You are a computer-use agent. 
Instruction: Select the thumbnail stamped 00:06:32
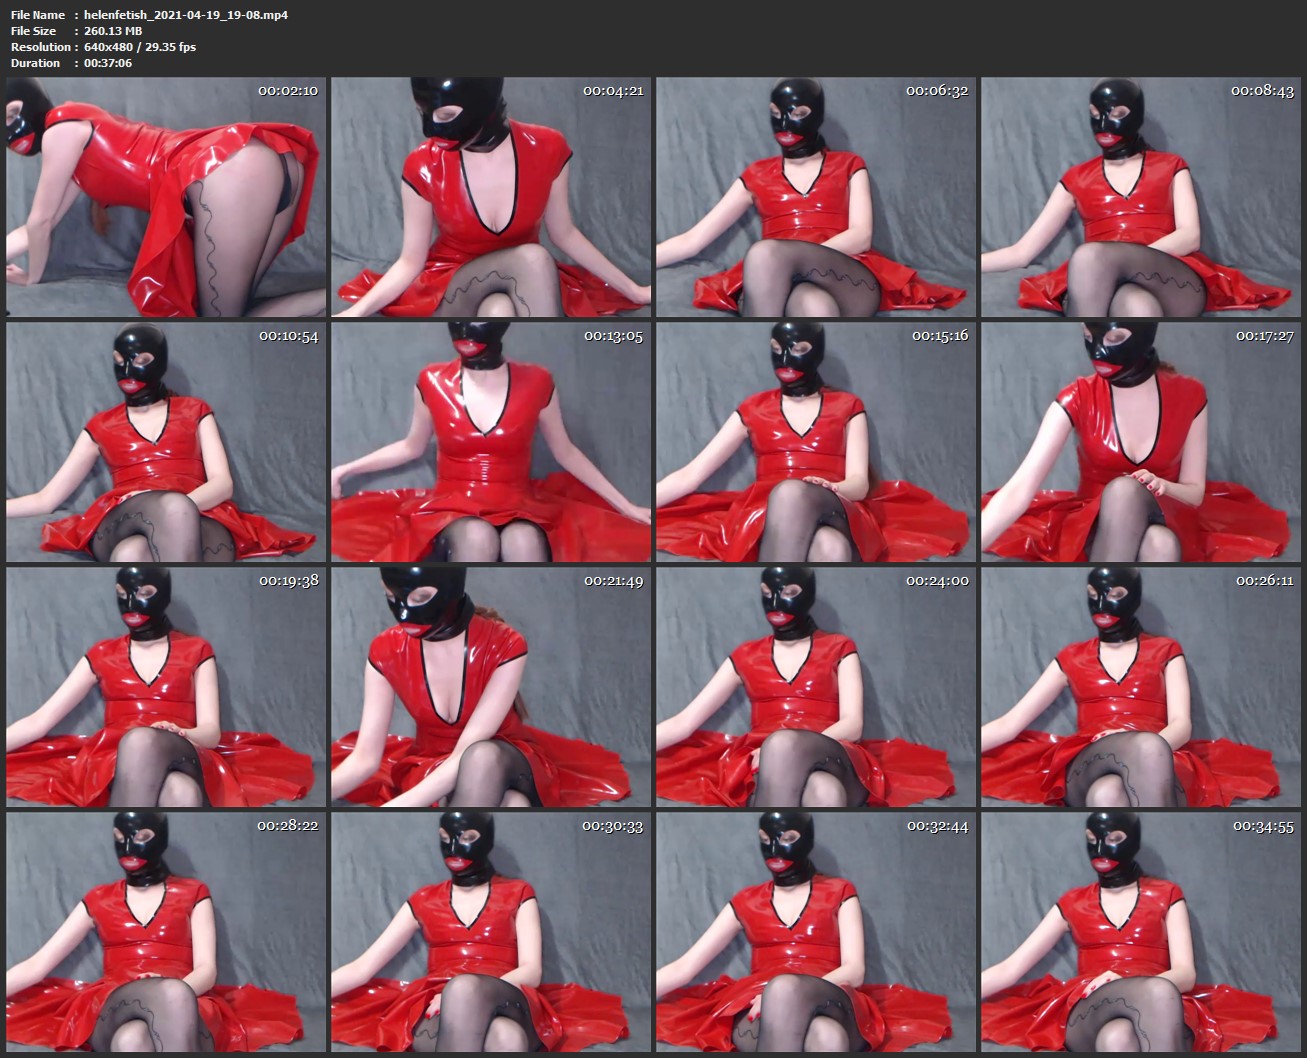click(816, 197)
